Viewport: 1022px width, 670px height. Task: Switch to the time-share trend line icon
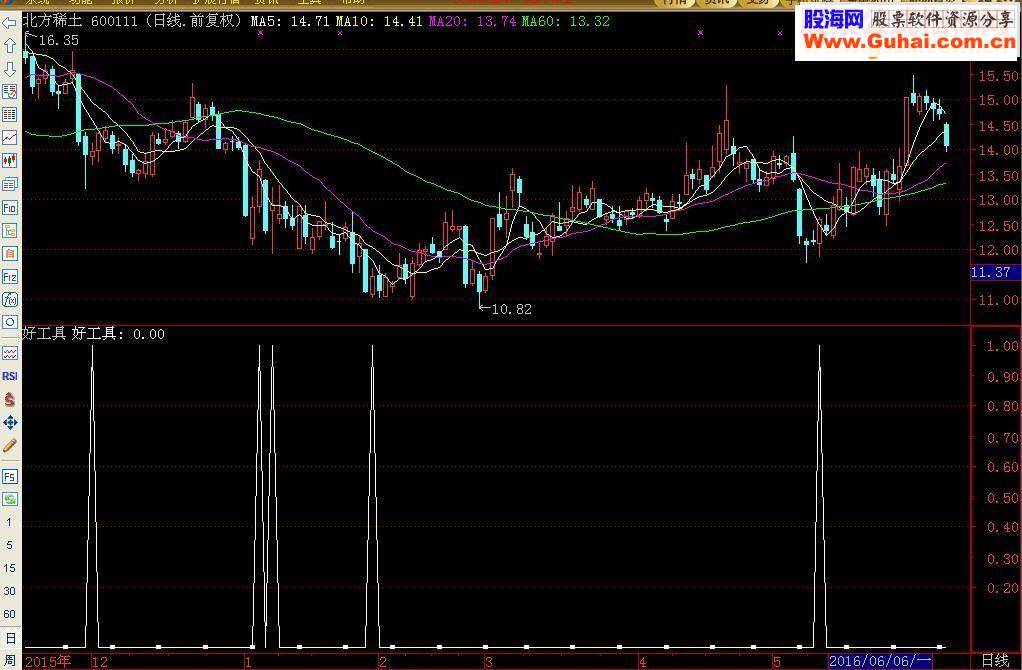[x=9, y=138]
